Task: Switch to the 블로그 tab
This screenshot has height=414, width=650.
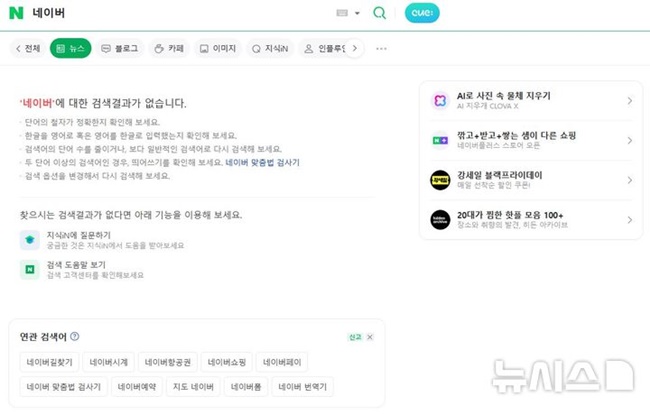Action: [x=119, y=48]
